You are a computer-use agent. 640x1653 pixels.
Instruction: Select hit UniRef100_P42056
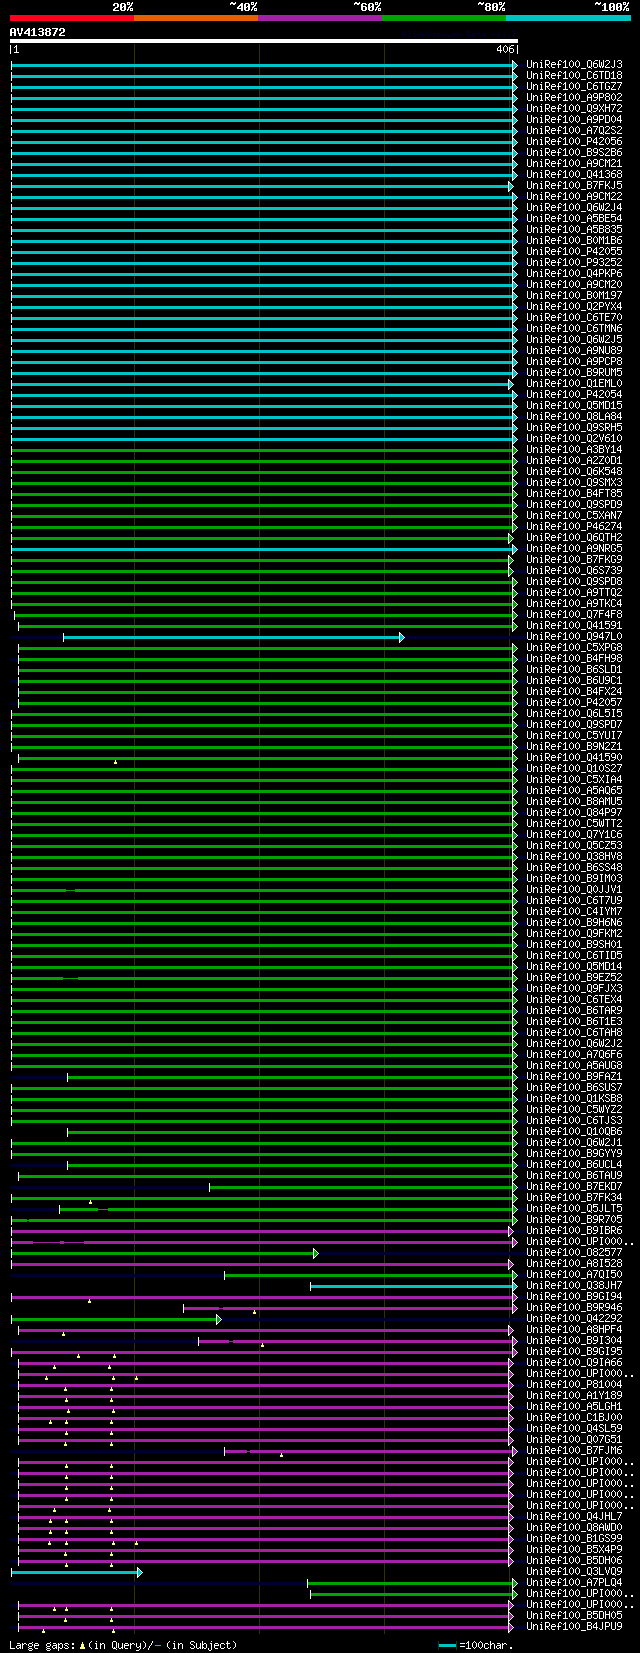pos(574,141)
